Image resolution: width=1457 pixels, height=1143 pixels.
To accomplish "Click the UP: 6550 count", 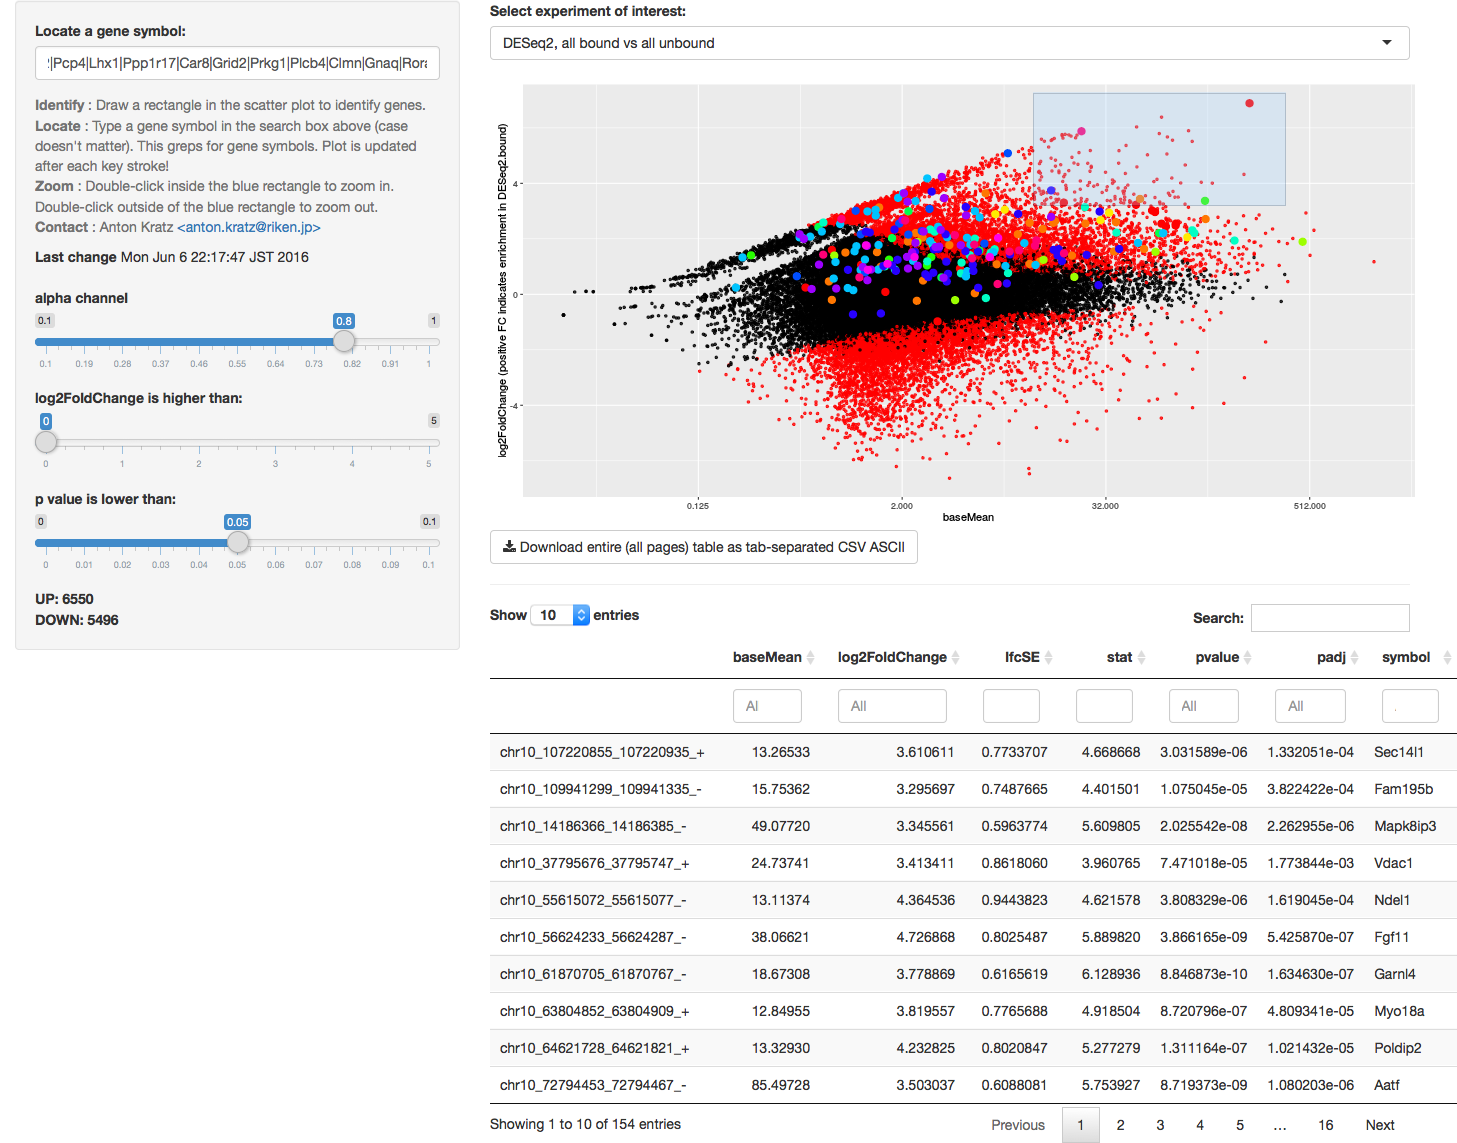I will click(64, 599).
